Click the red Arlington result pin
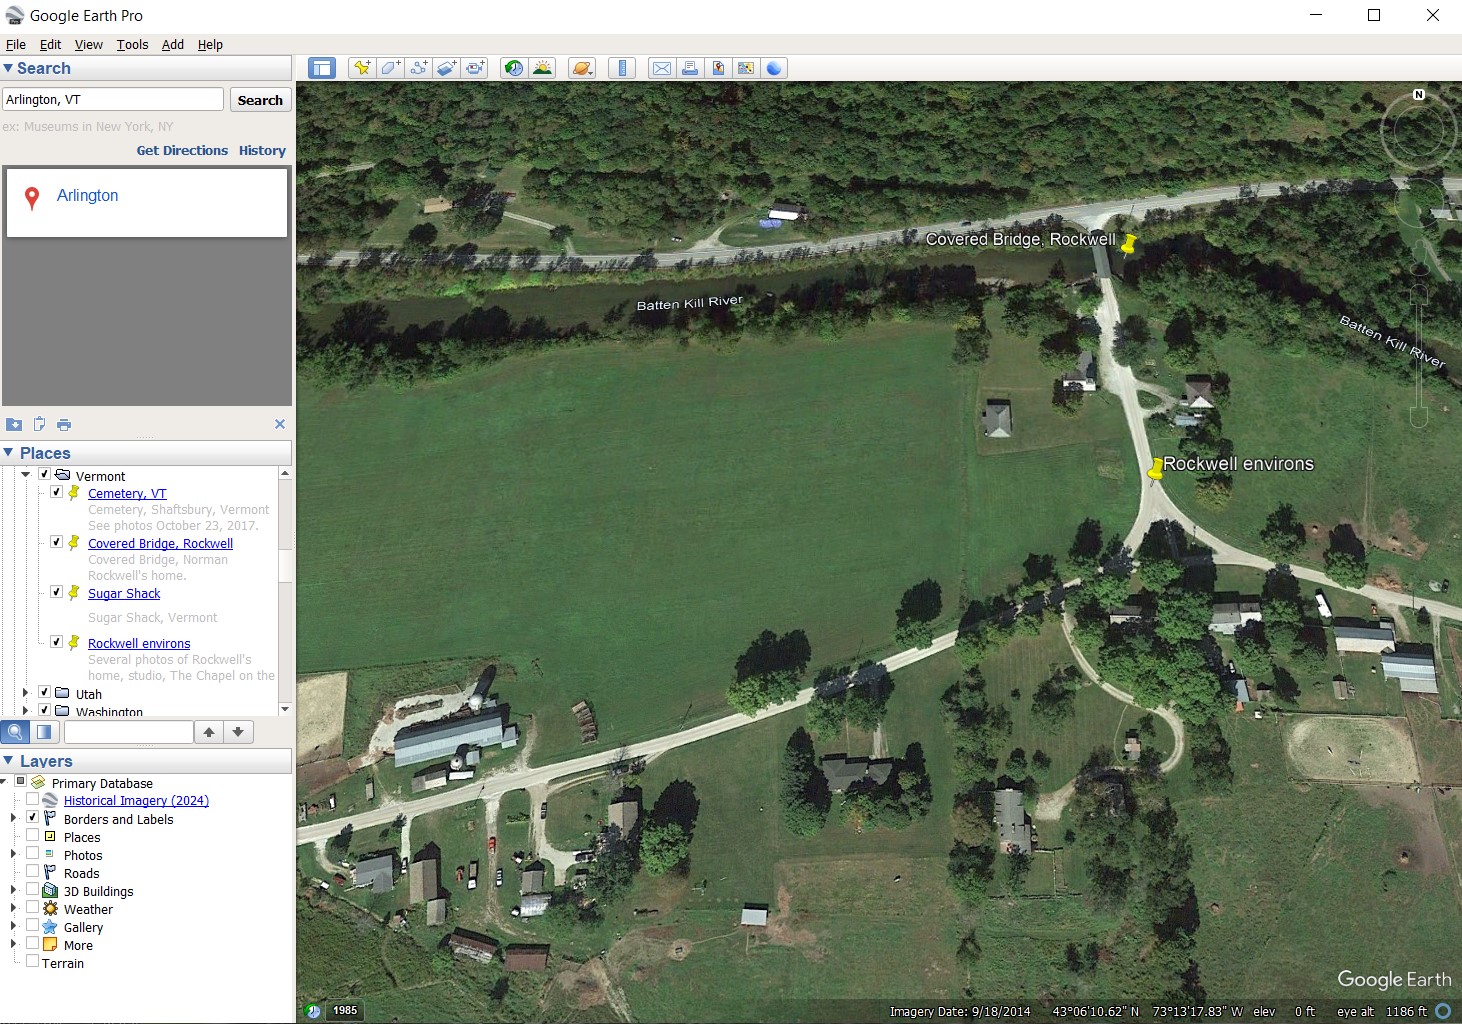Screen dimensions: 1462x1024 [32, 198]
